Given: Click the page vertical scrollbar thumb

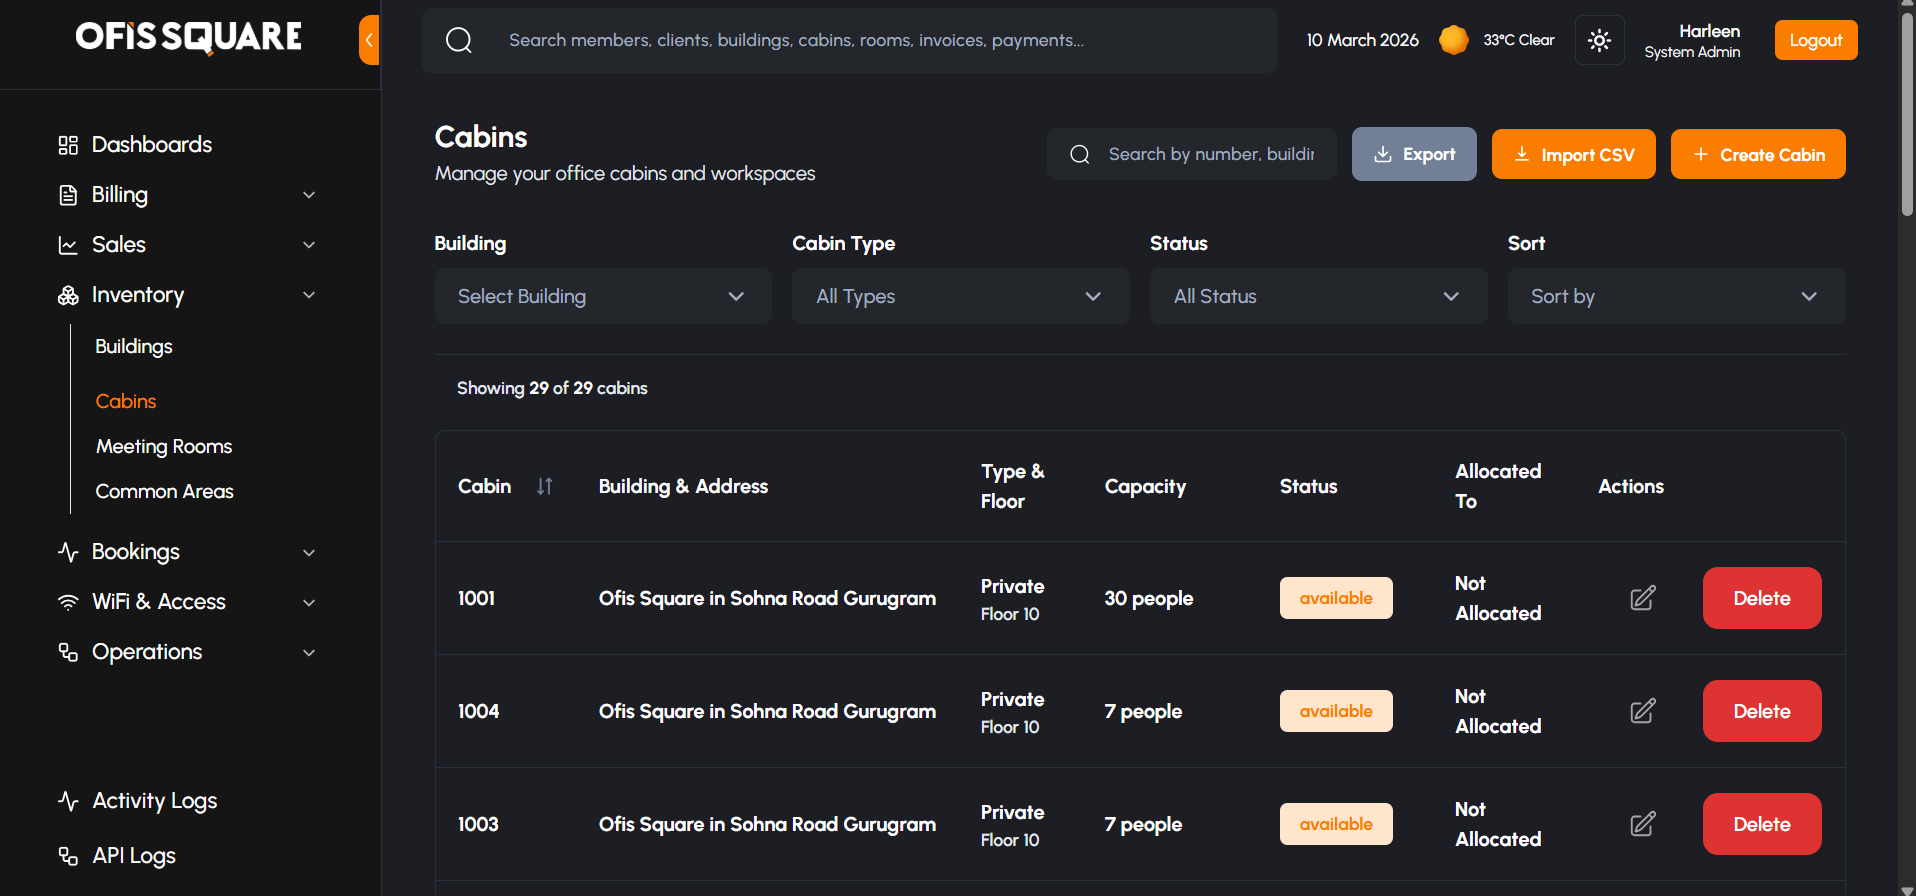Looking at the screenshot, I should (x=1907, y=110).
